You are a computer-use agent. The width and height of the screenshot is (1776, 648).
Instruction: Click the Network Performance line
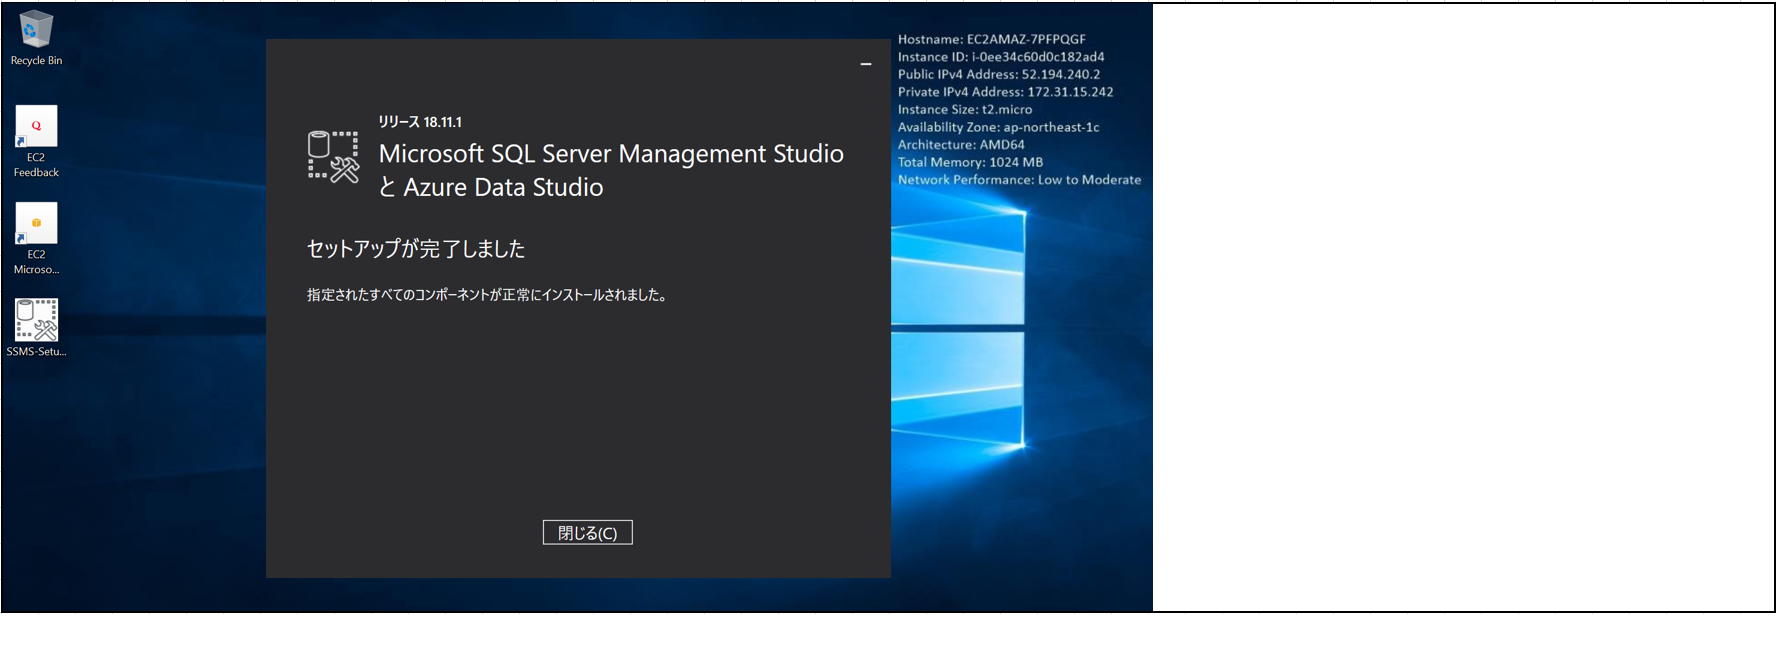click(1019, 180)
